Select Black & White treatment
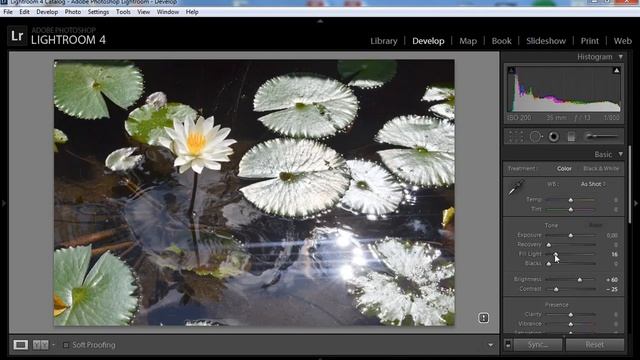 coord(601,169)
